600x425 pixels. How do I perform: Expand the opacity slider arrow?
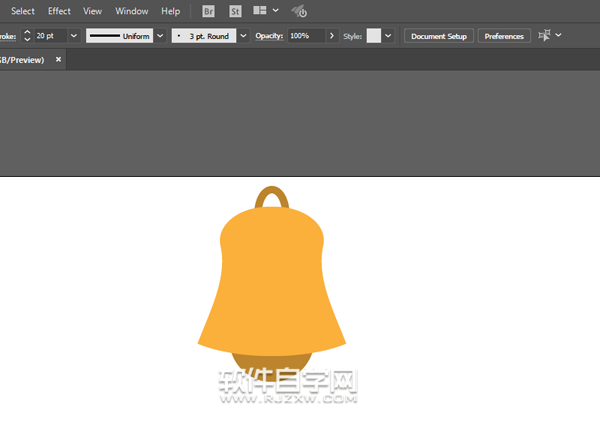331,36
